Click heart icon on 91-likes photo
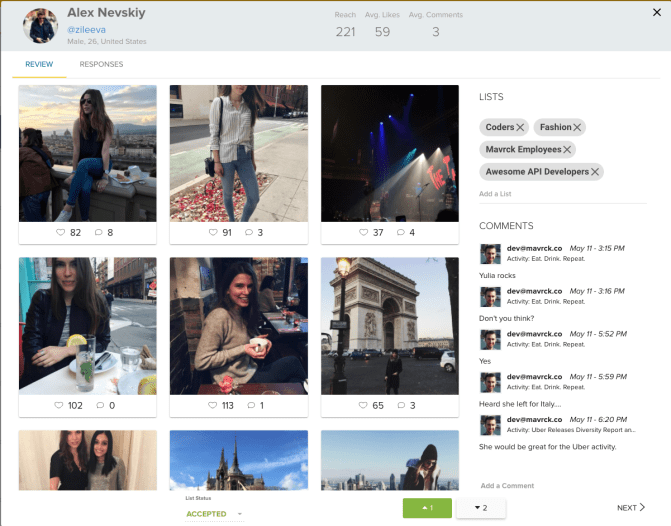Viewport: 671px width, 526px height. (213, 232)
